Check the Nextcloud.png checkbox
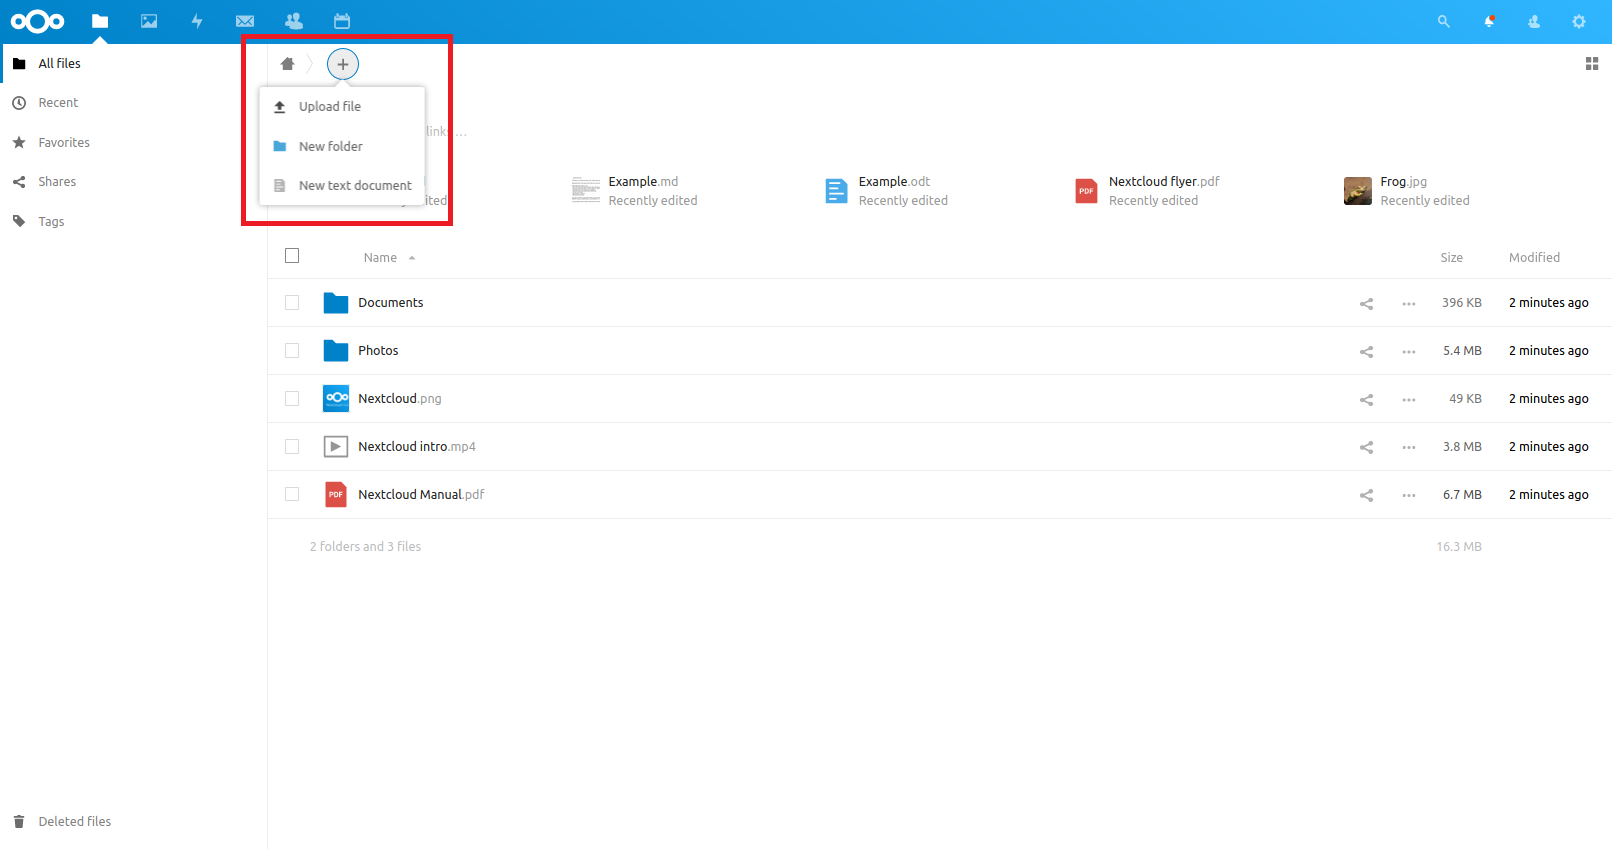Viewport: 1612px width, 849px height. [292, 399]
